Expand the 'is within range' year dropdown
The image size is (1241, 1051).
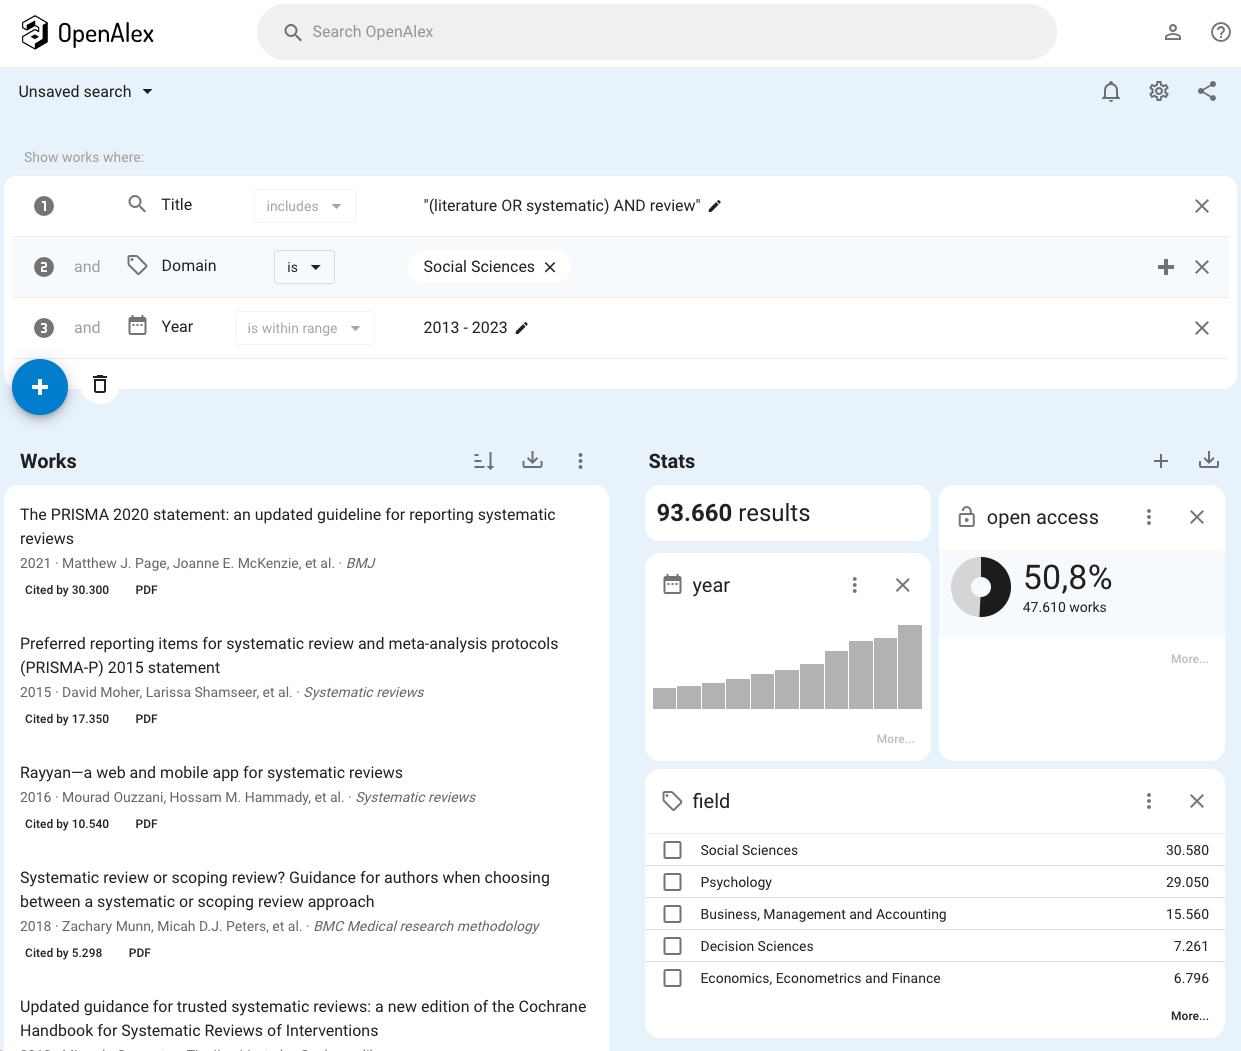304,328
